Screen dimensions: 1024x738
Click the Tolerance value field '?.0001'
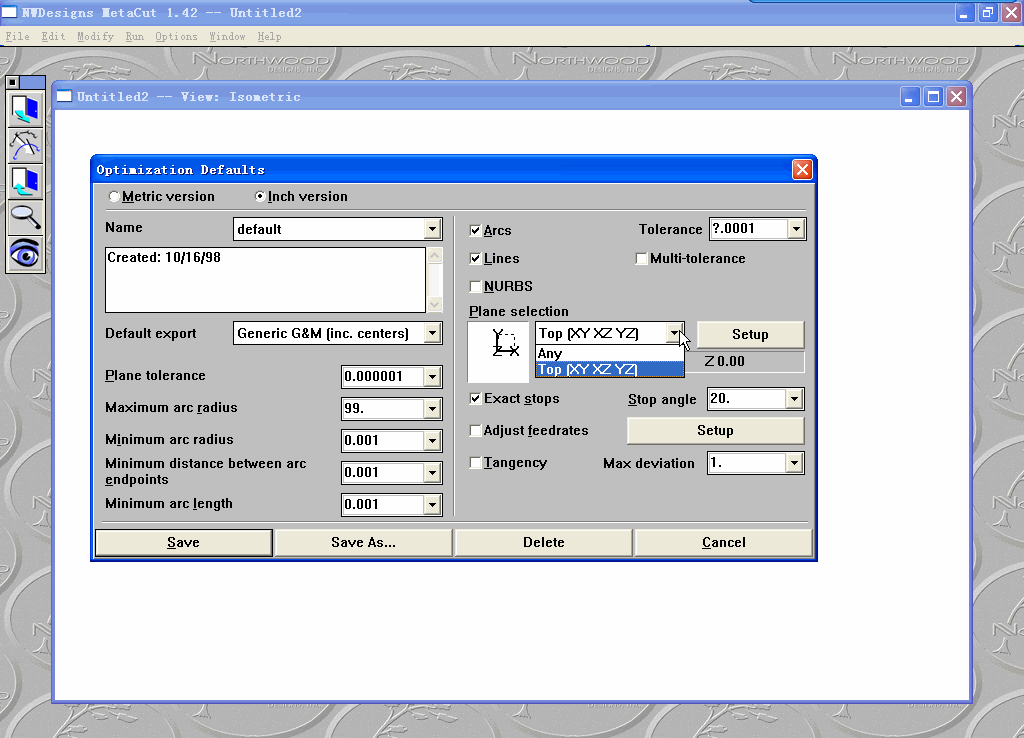(748, 229)
